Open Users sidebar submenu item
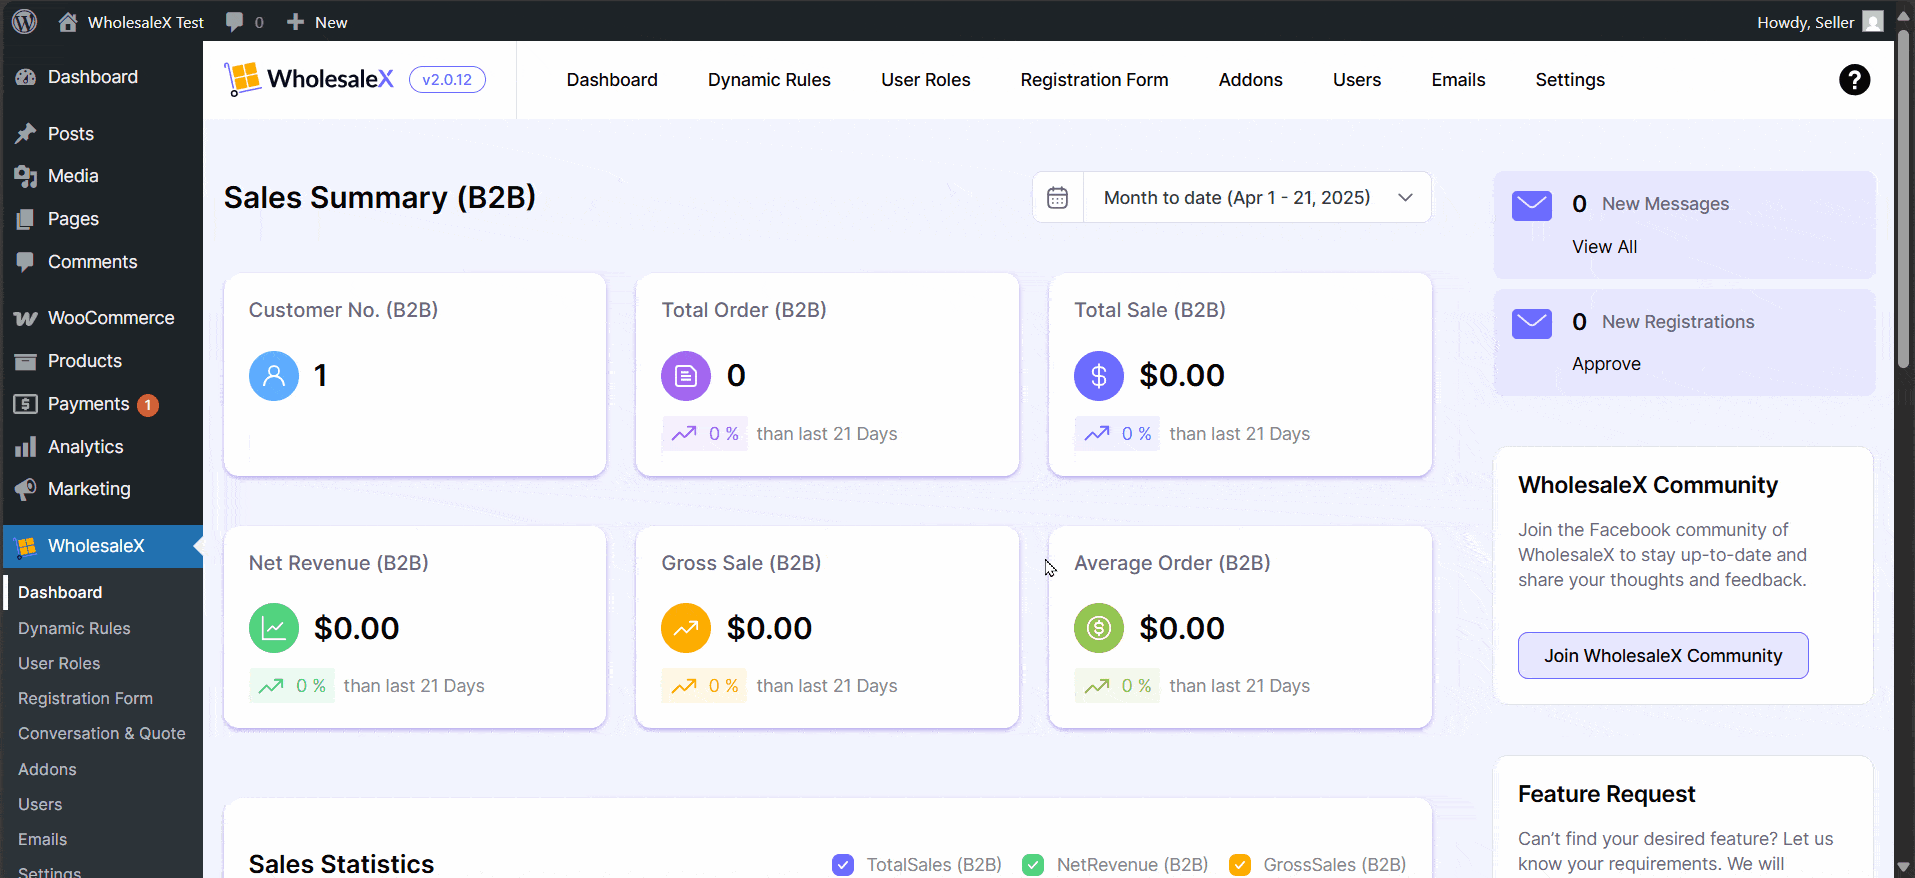The width and height of the screenshot is (1915, 878). 40,805
